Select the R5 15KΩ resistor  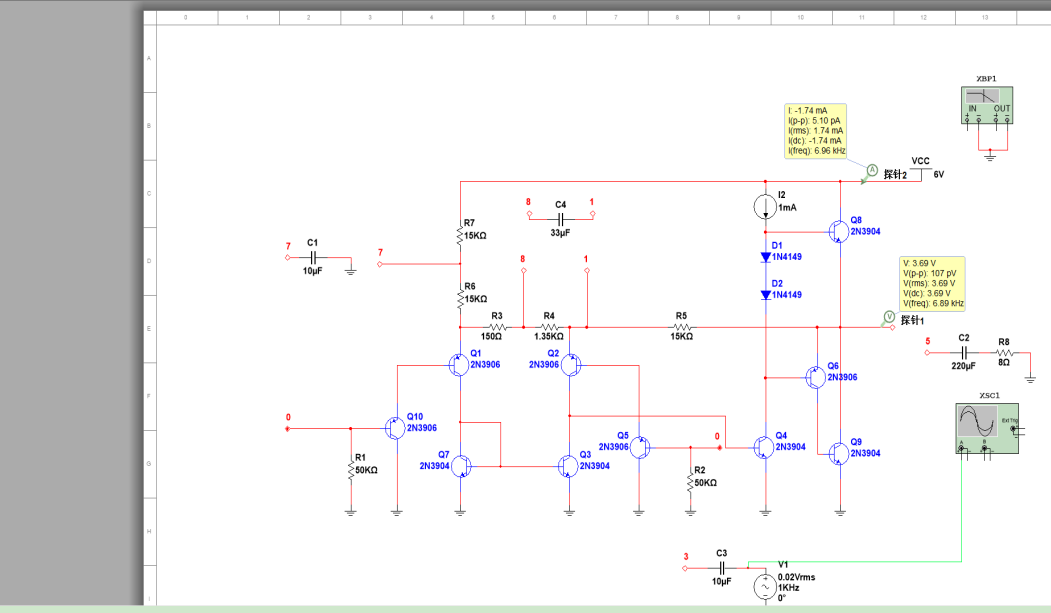click(x=682, y=327)
